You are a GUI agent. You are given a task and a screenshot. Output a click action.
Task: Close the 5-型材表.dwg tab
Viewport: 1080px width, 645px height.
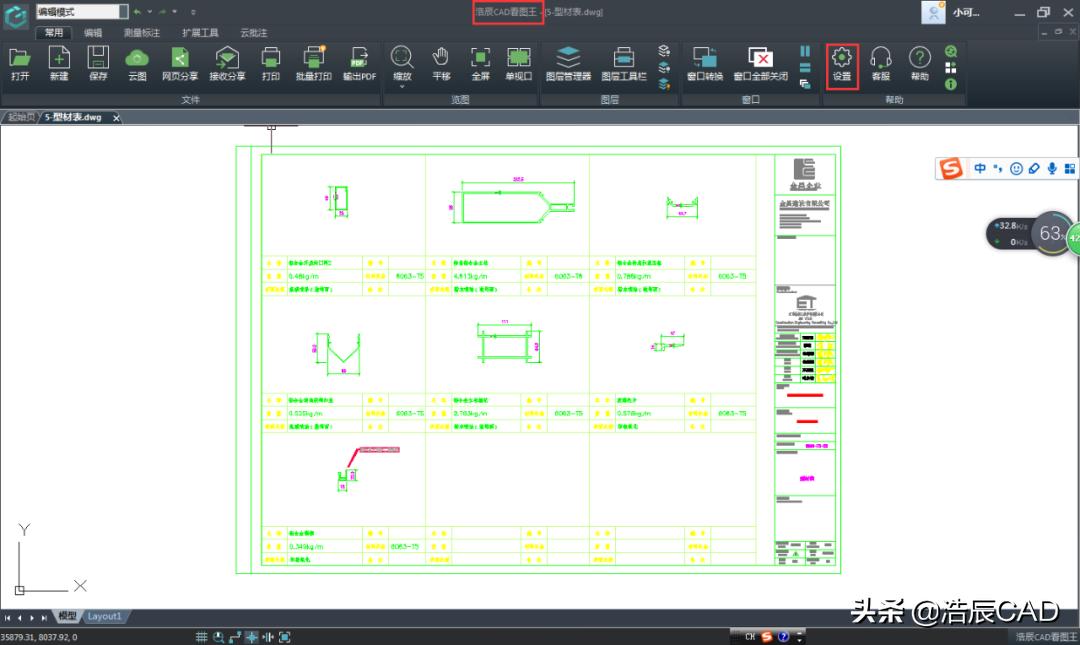tap(116, 118)
